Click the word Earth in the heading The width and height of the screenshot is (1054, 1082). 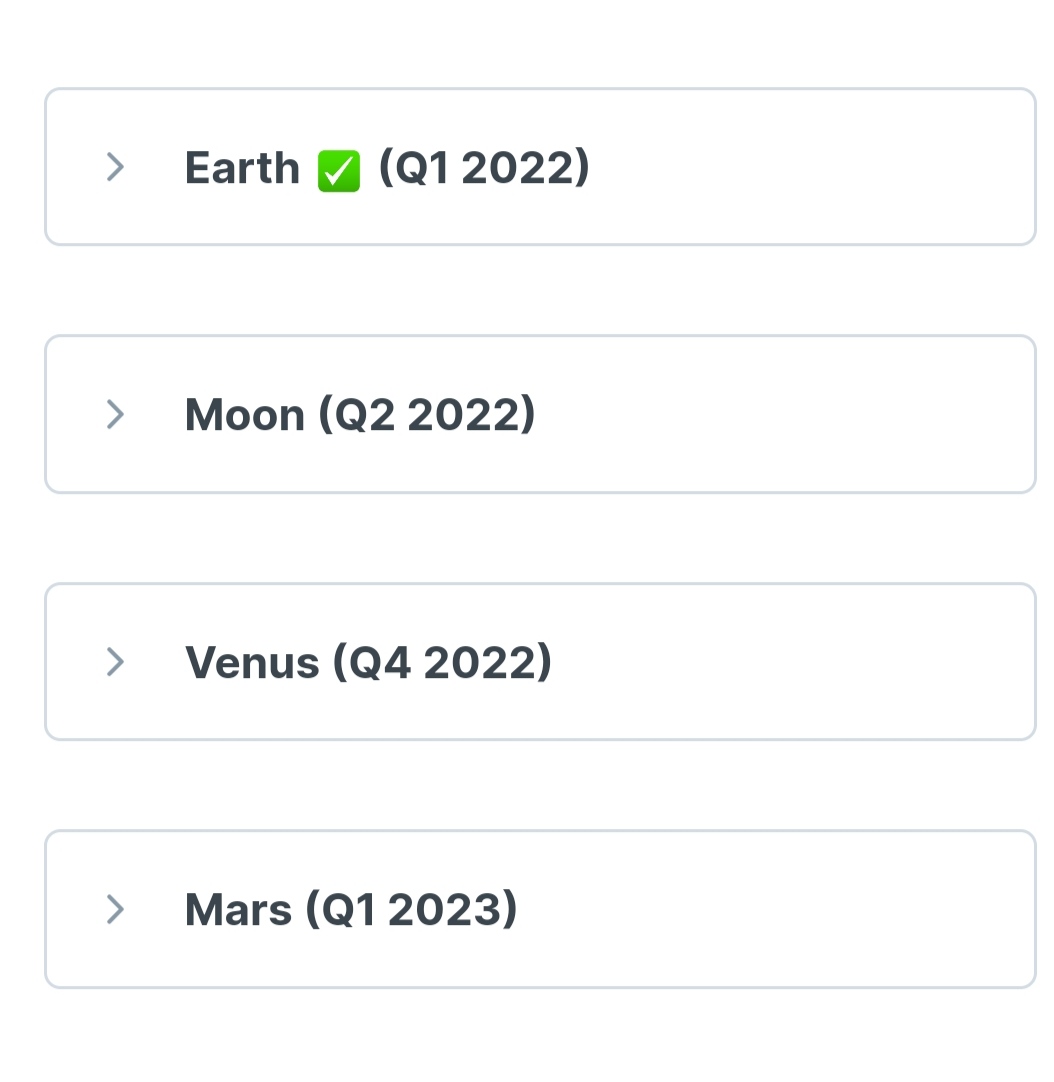click(x=242, y=168)
